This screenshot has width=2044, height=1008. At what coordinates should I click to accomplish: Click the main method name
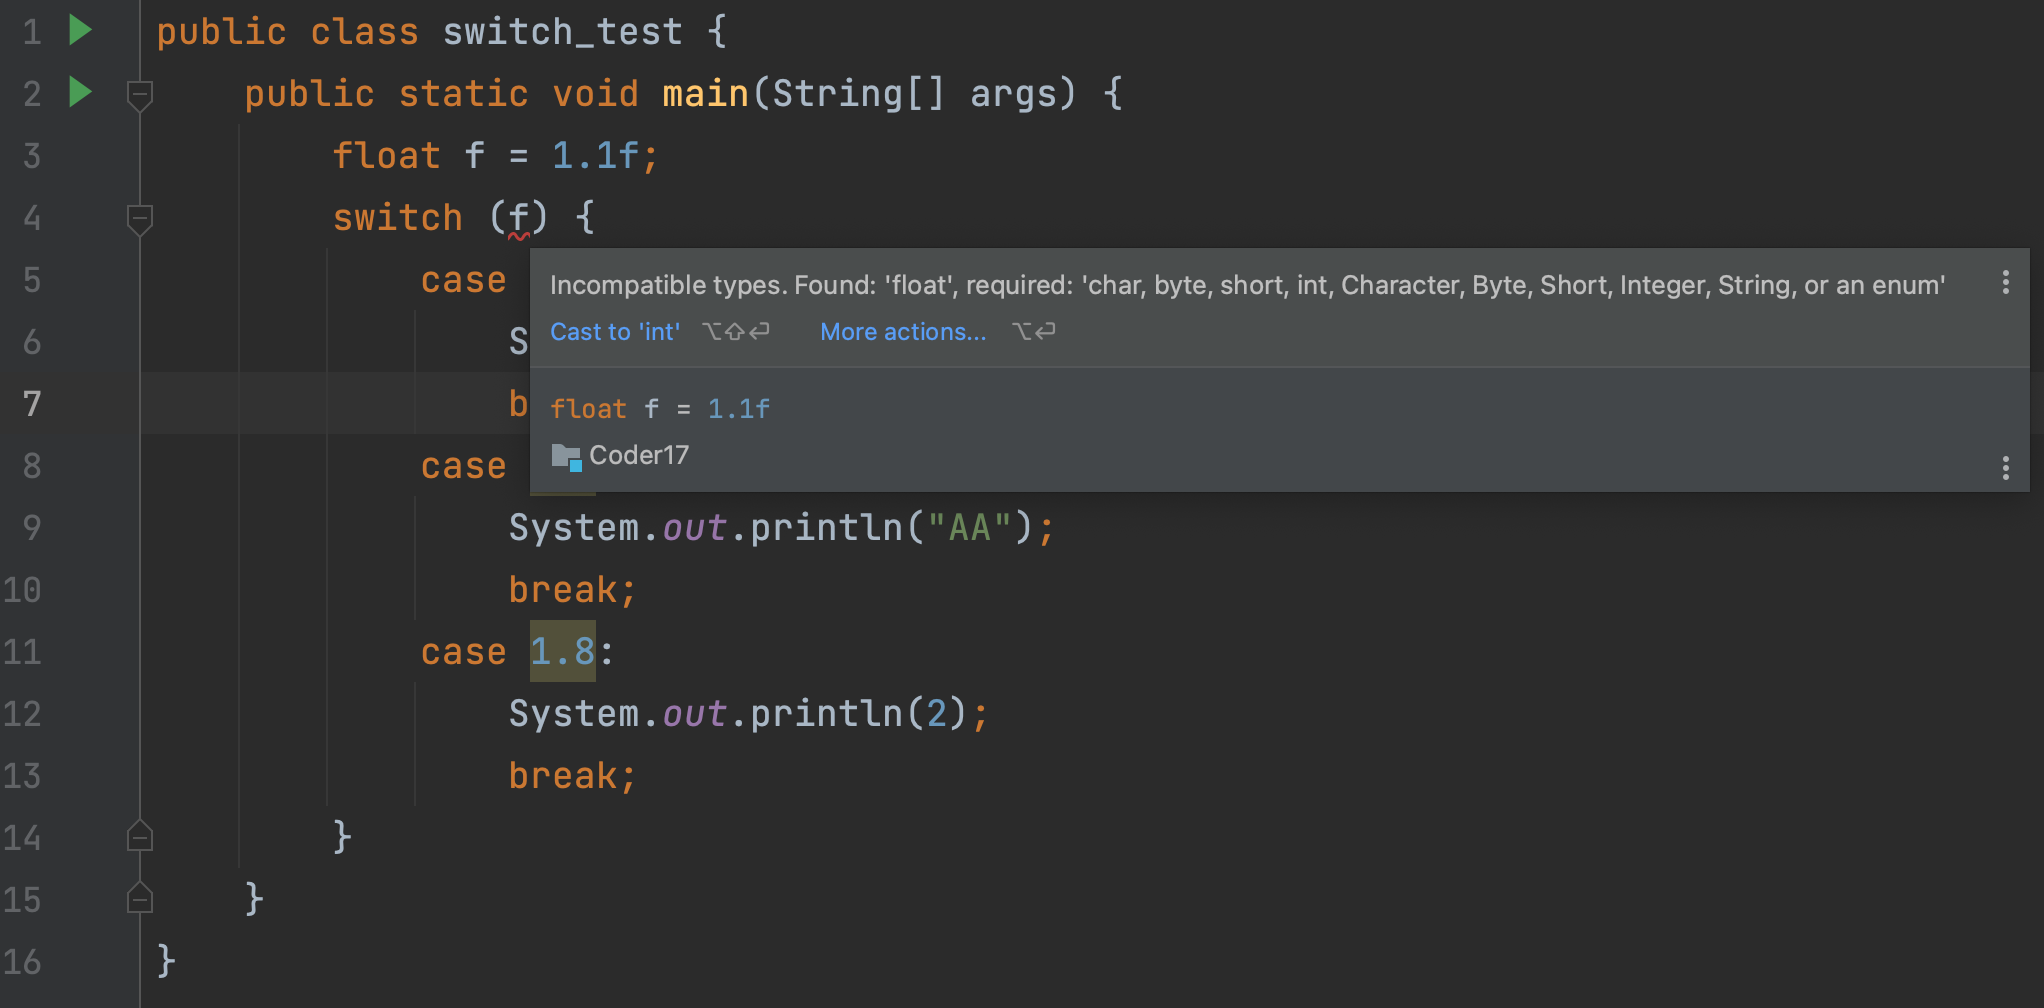(x=705, y=93)
